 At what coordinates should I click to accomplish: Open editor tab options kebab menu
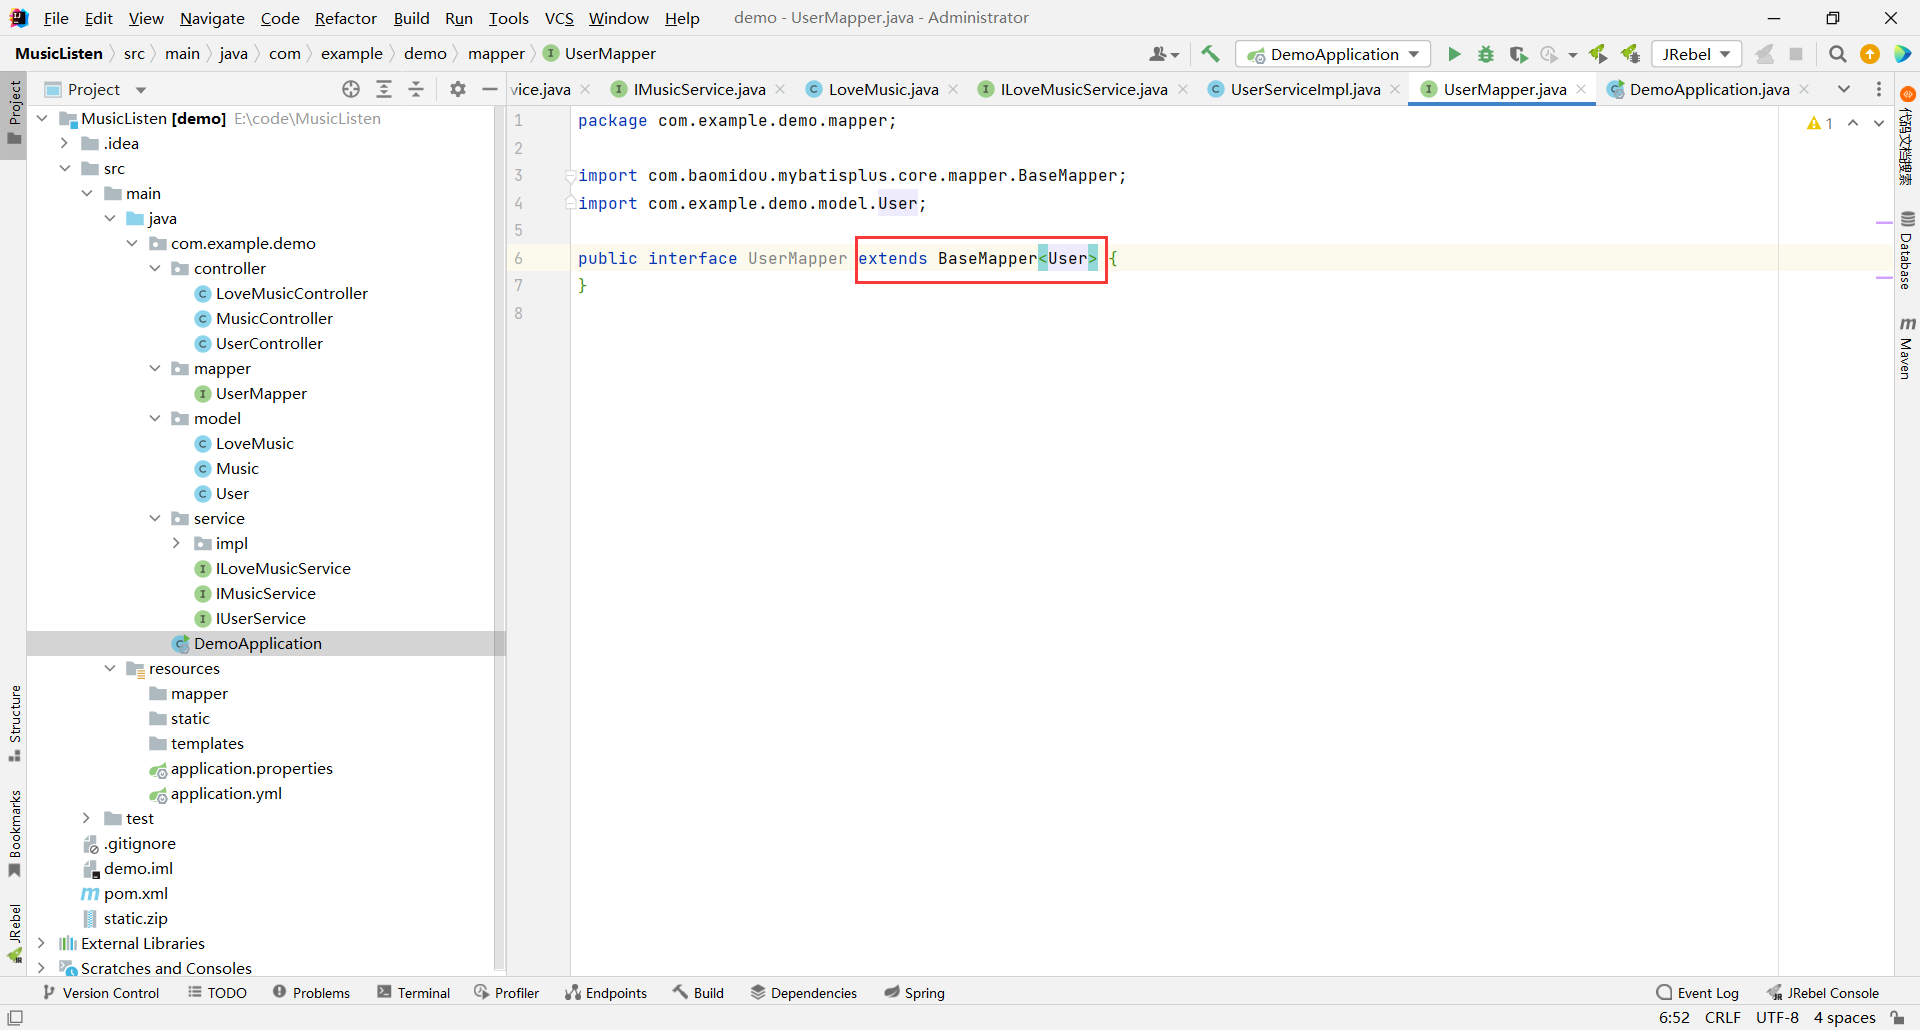[x=1879, y=89]
